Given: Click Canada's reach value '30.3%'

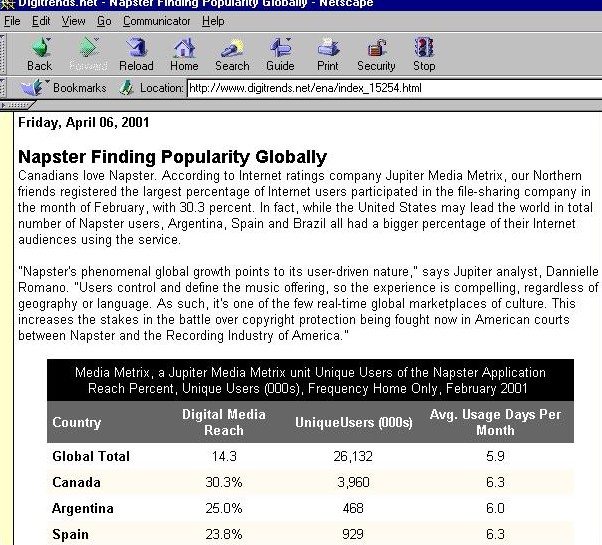Looking at the screenshot, I should click(x=224, y=482).
